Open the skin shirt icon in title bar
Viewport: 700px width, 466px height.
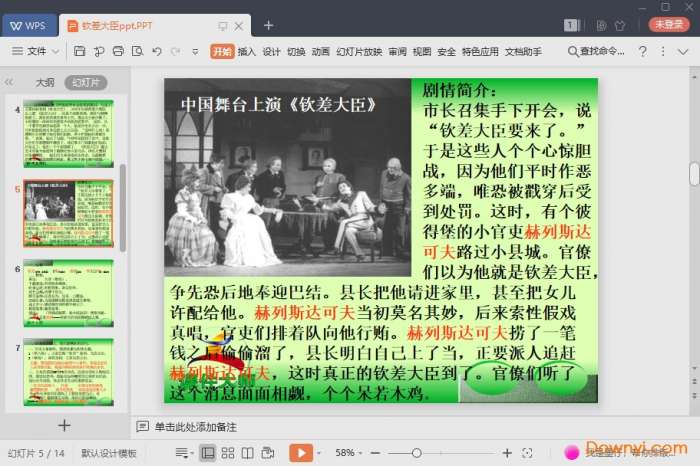coord(620,25)
